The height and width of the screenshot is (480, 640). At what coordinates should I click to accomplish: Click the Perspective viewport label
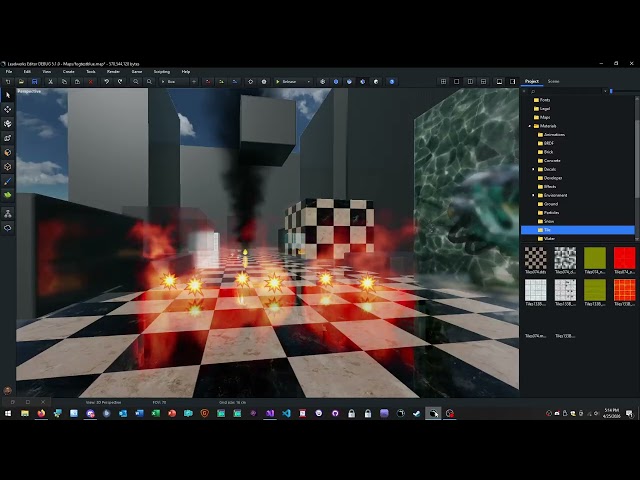coord(29,91)
